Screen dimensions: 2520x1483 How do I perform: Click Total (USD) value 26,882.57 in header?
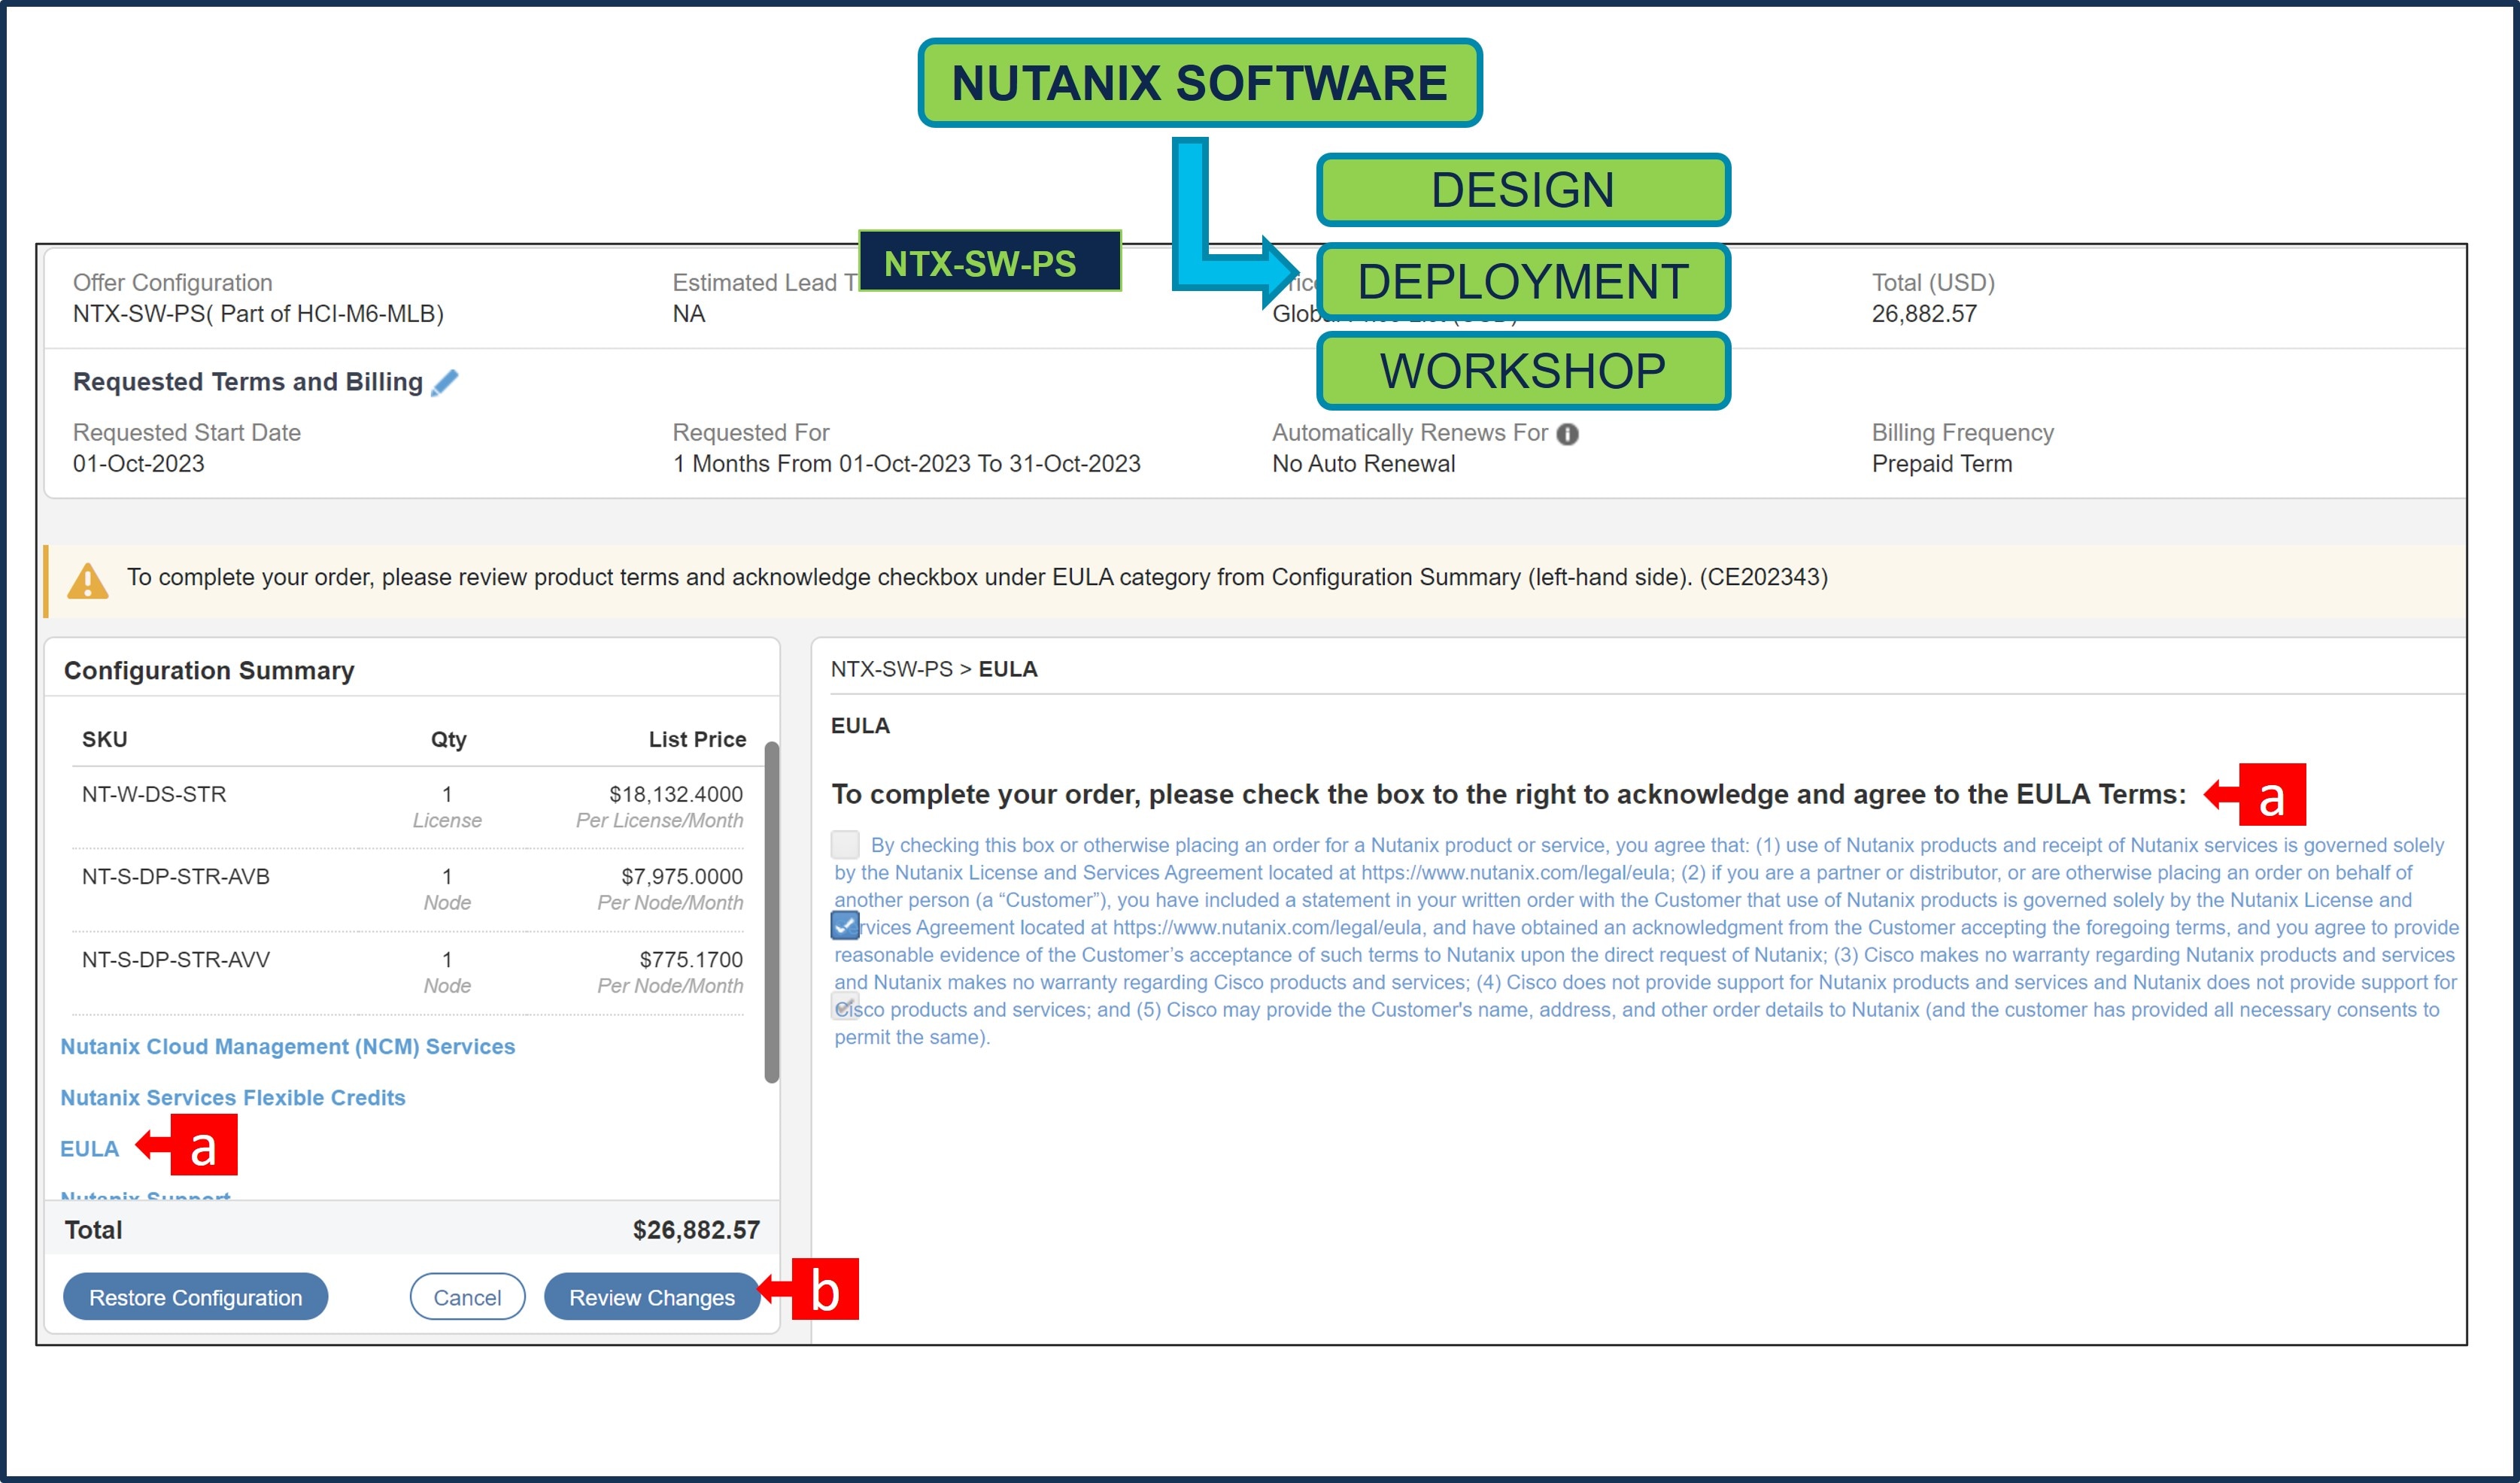[x=1924, y=314]
